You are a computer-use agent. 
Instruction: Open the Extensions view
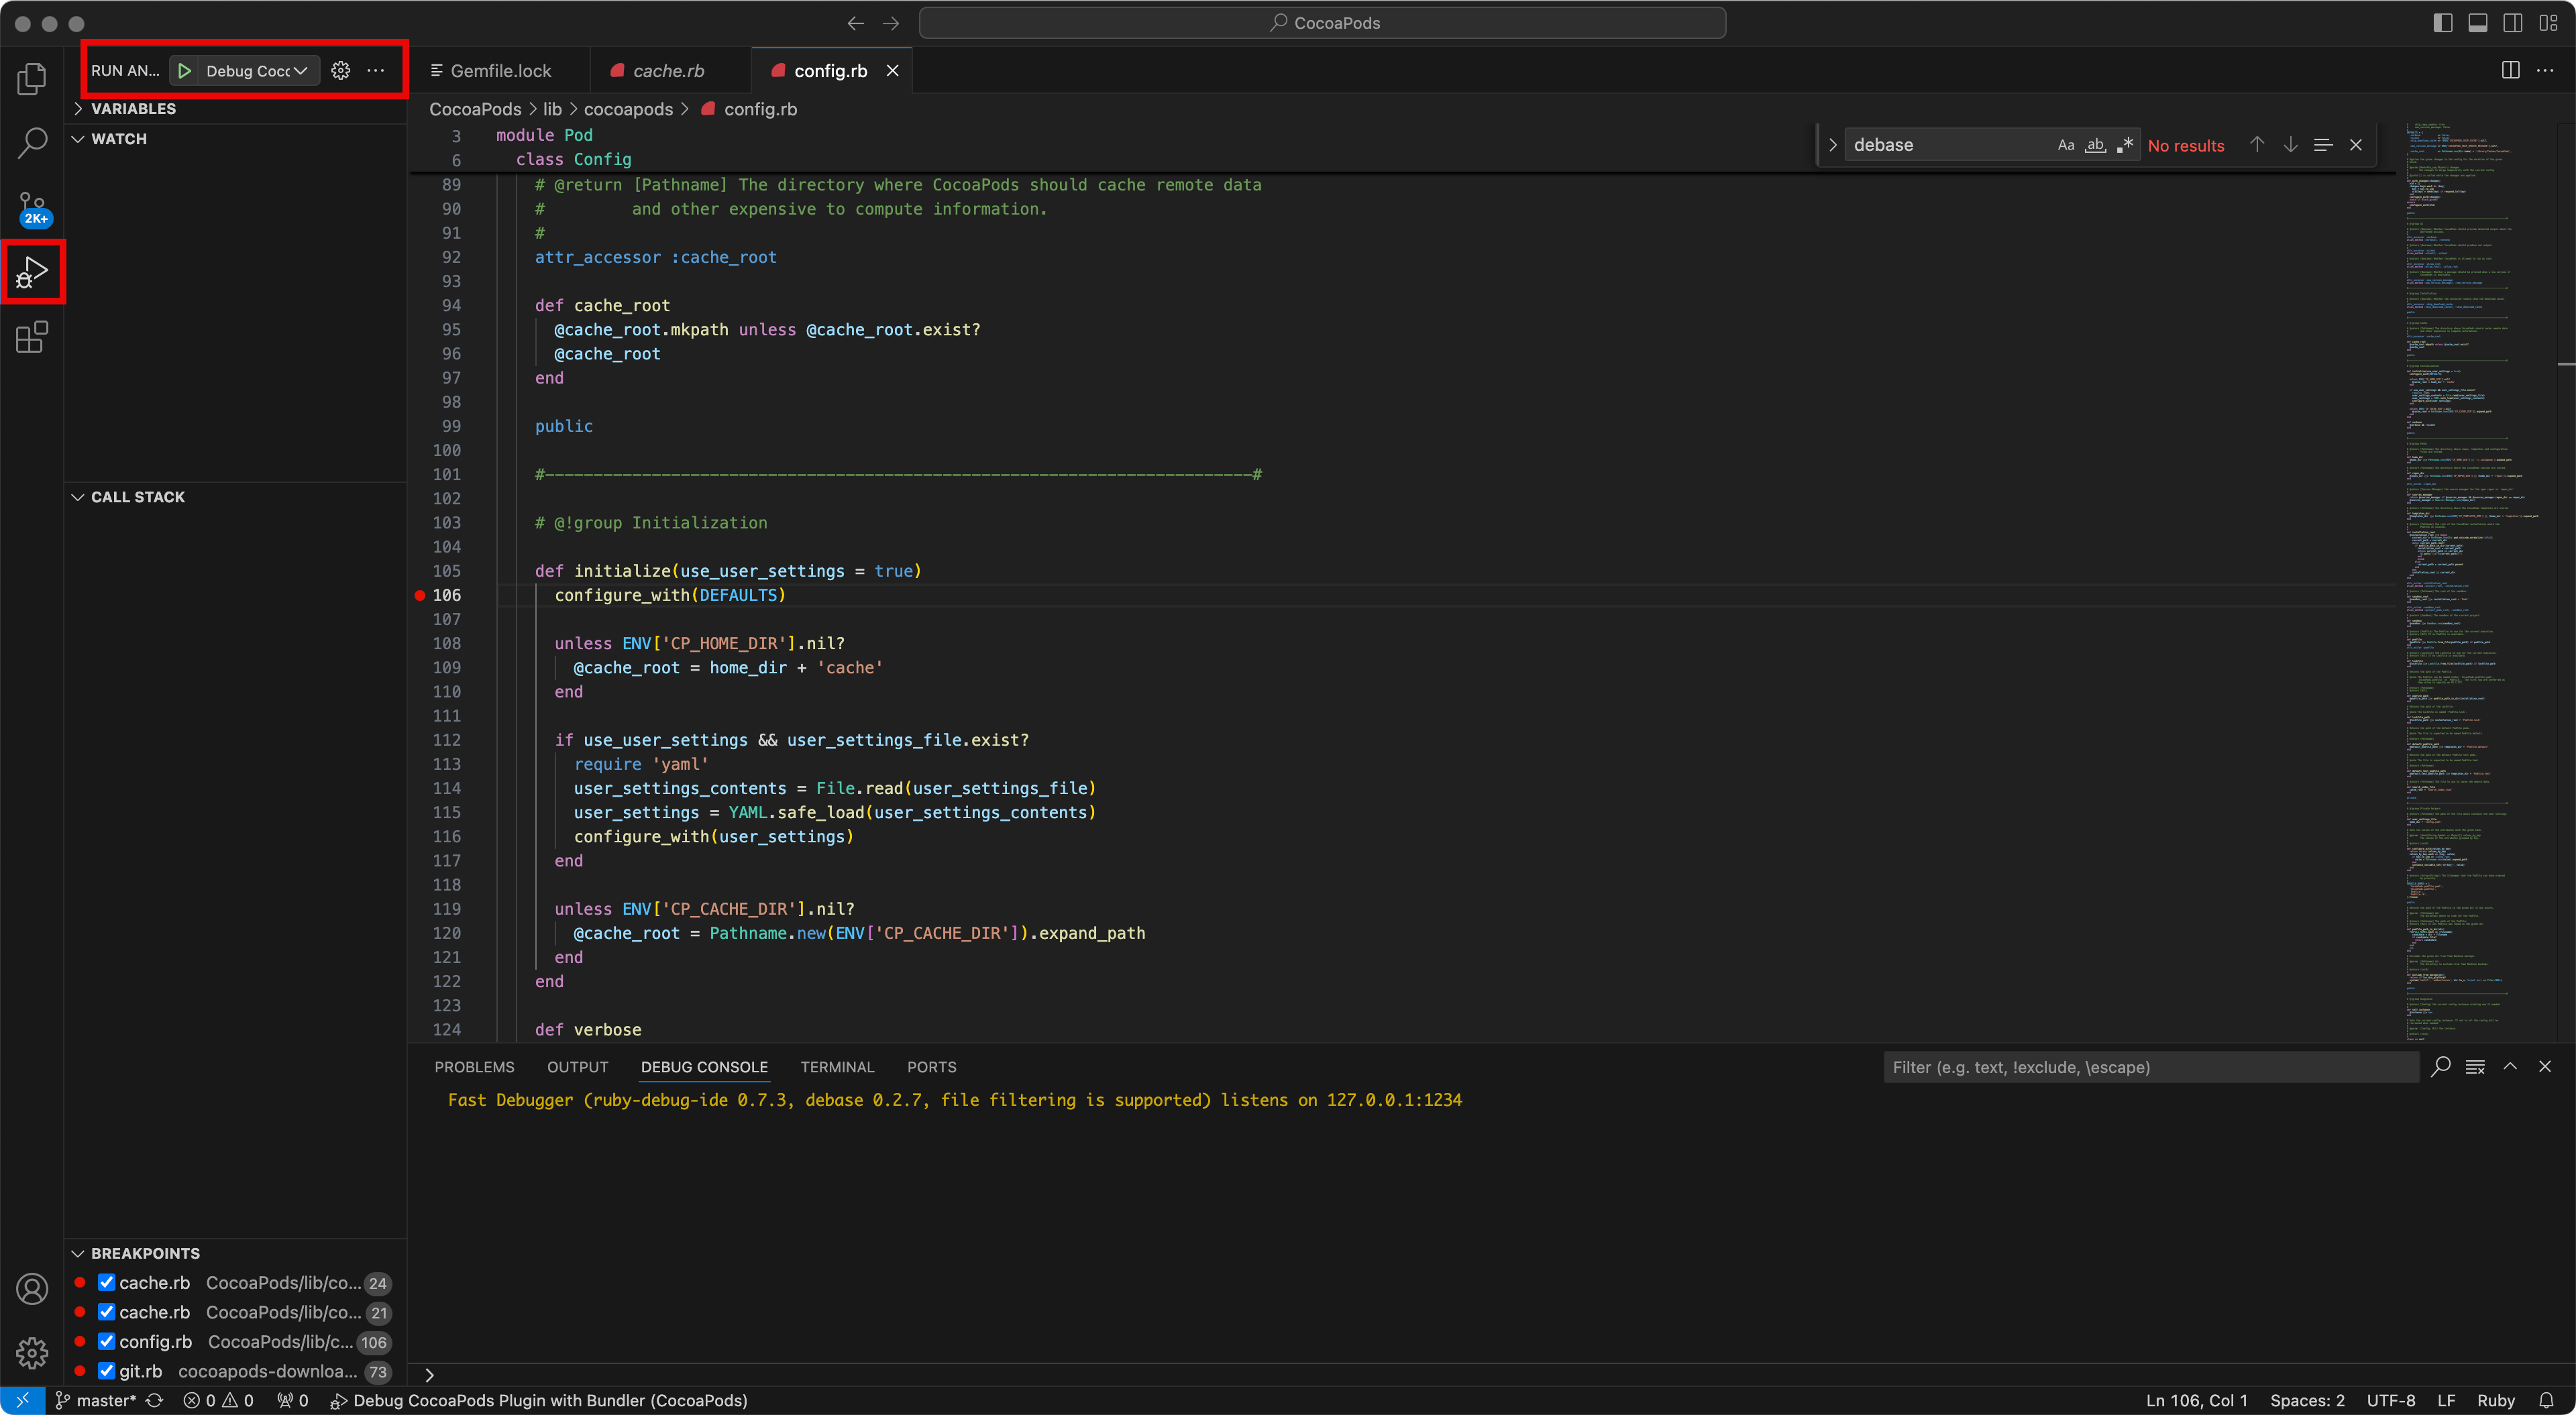point(32,337)
